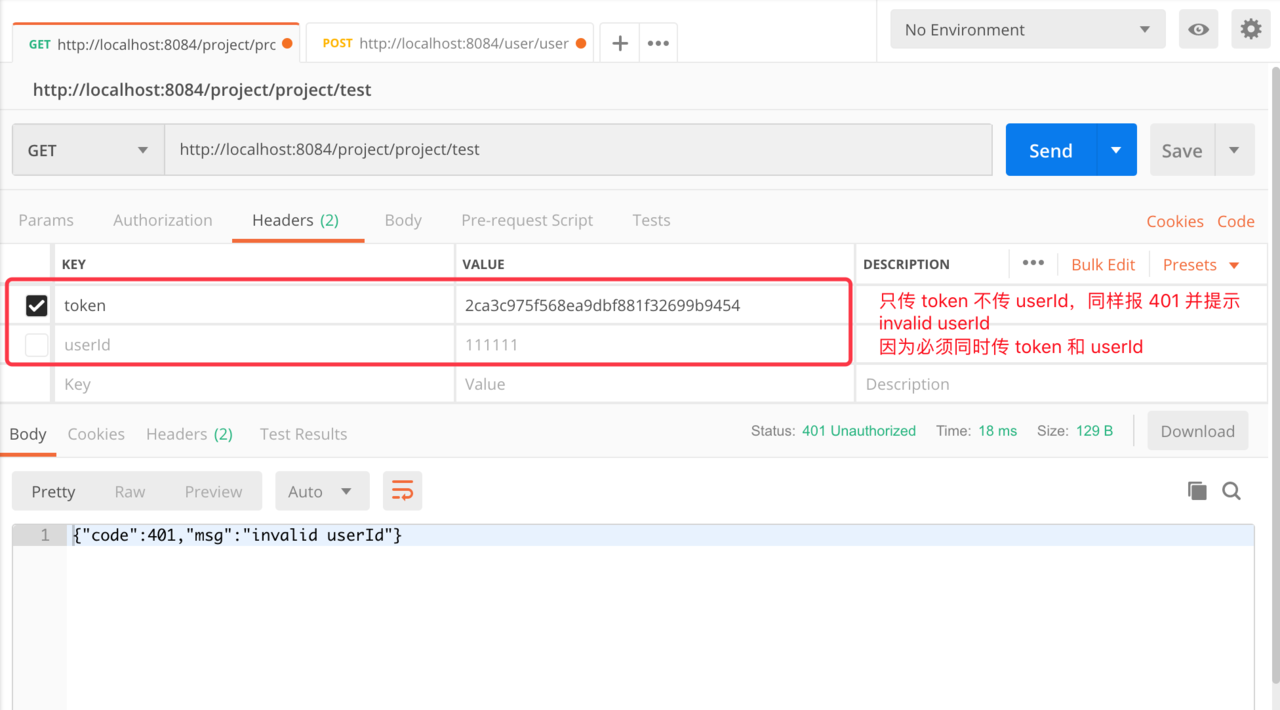Click the empty Key placeholder field
This screenshot has height=710, width=1280.
[254, 384]
